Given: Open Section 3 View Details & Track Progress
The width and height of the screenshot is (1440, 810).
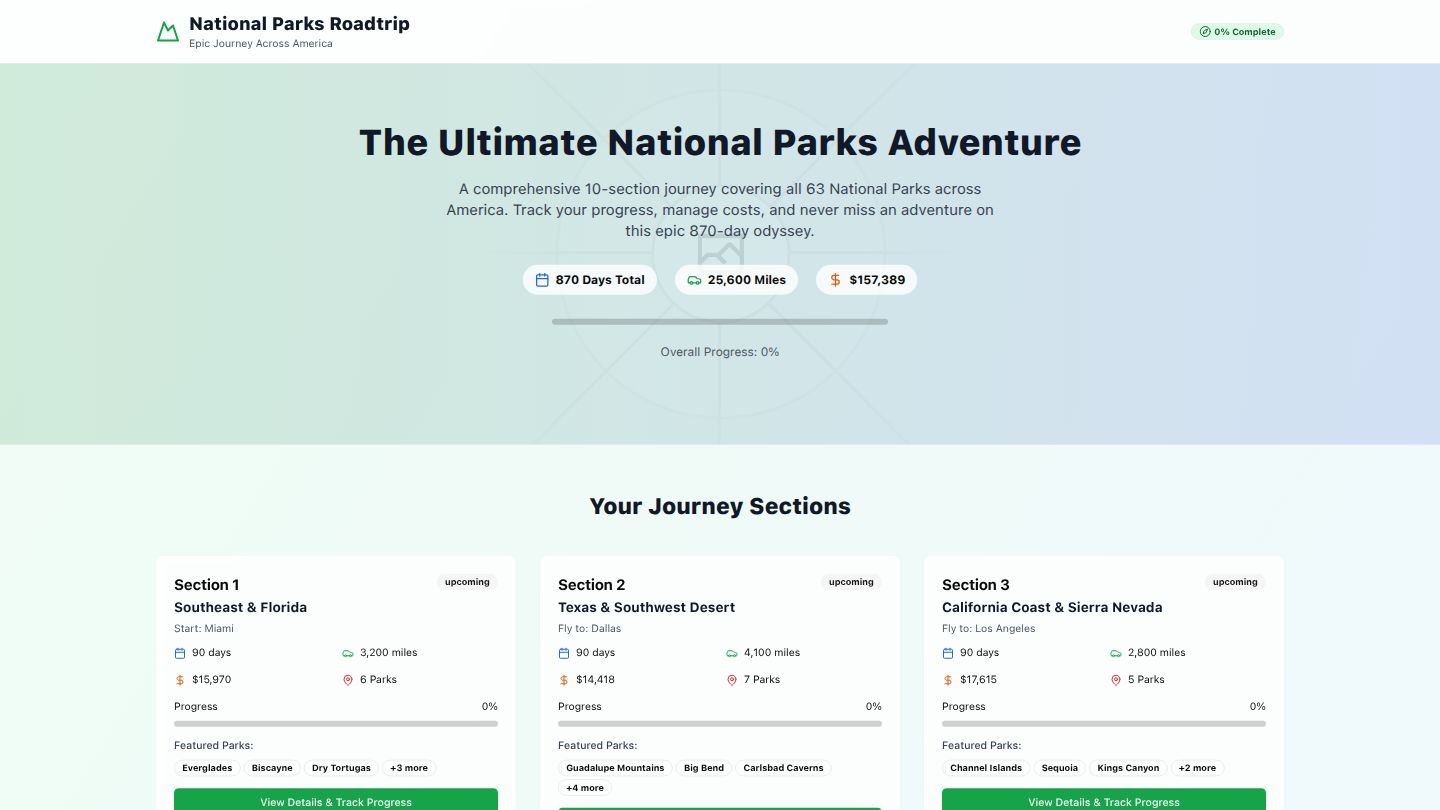Looking at the screenshot, I should tap(1104, 800).
